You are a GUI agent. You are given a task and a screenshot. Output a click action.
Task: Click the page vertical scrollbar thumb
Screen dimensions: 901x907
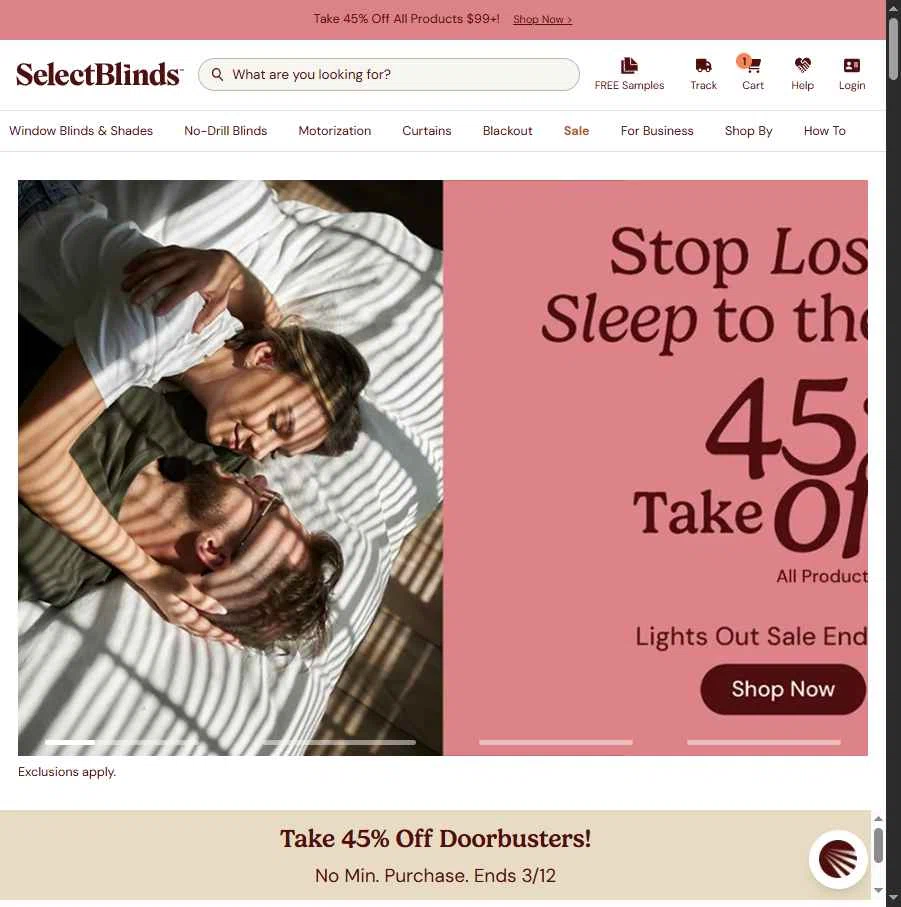(x=894, y=49)
